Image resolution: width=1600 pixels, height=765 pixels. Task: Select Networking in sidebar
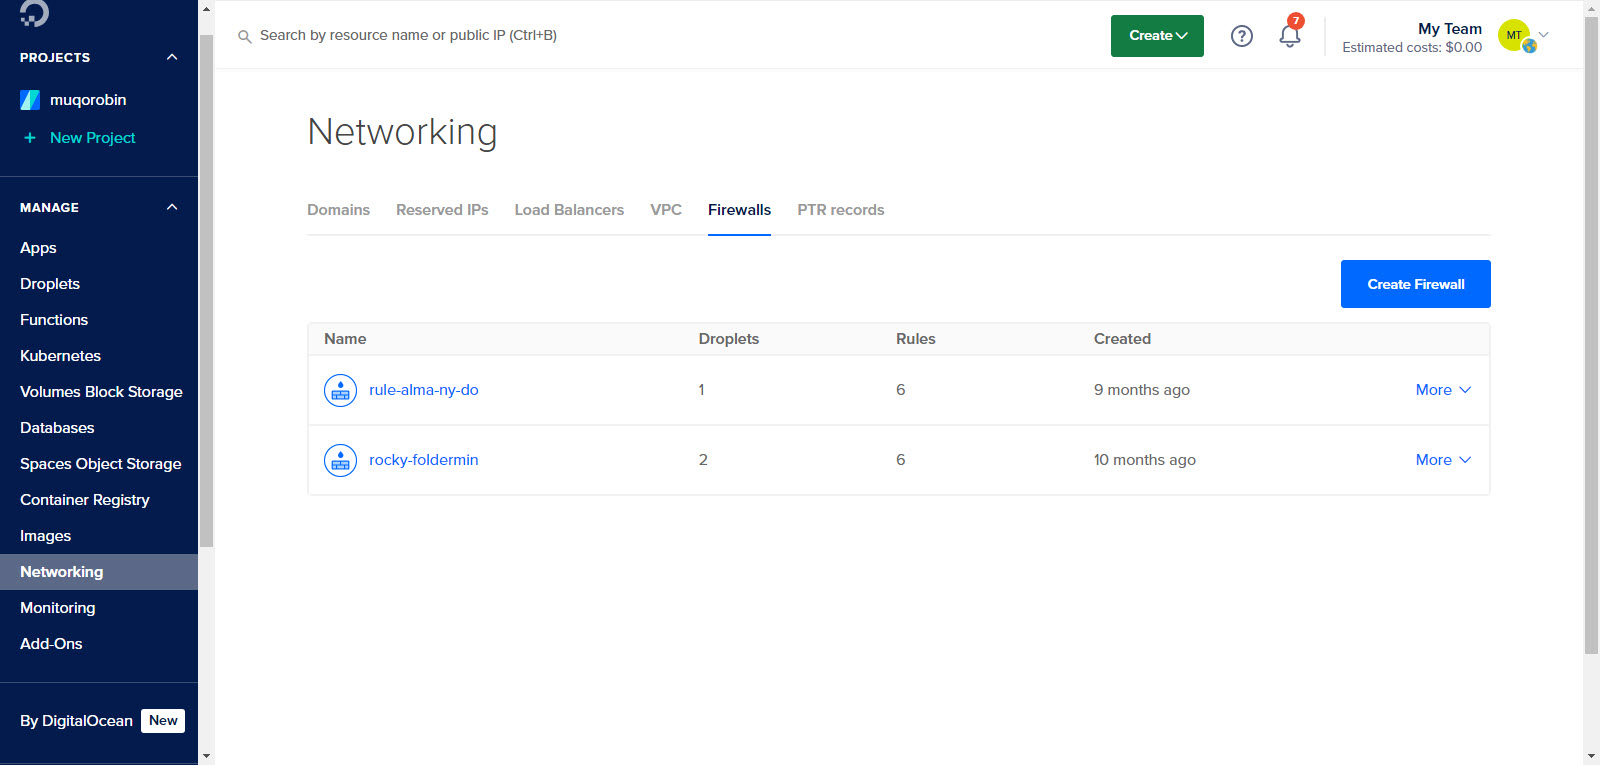point(99,572)
